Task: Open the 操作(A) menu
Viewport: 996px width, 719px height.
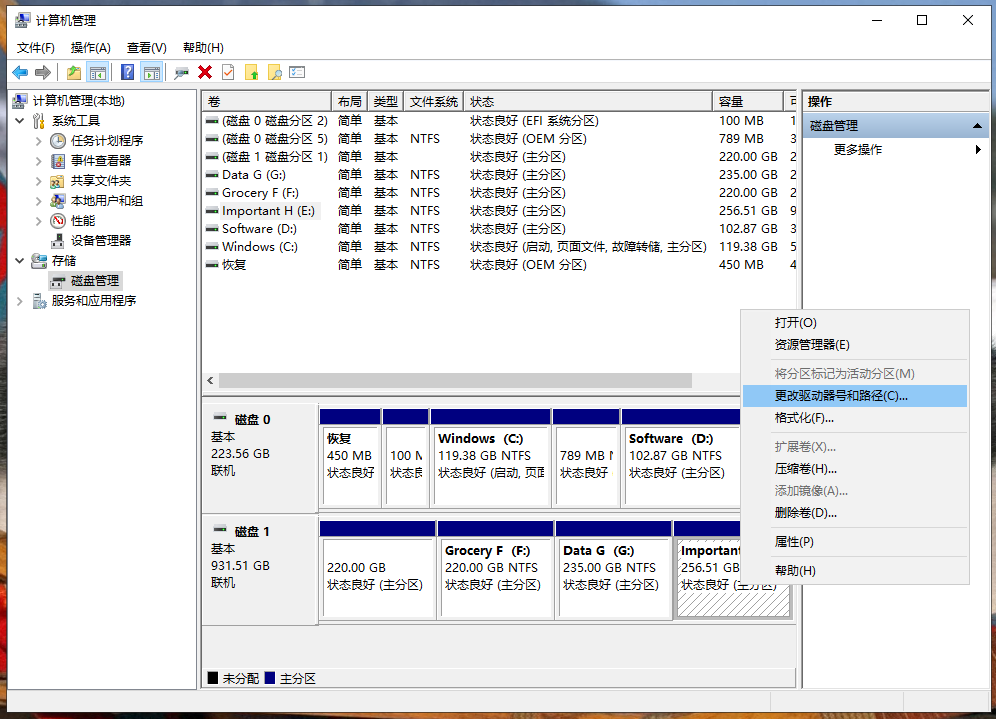Action: pos(90,48)
